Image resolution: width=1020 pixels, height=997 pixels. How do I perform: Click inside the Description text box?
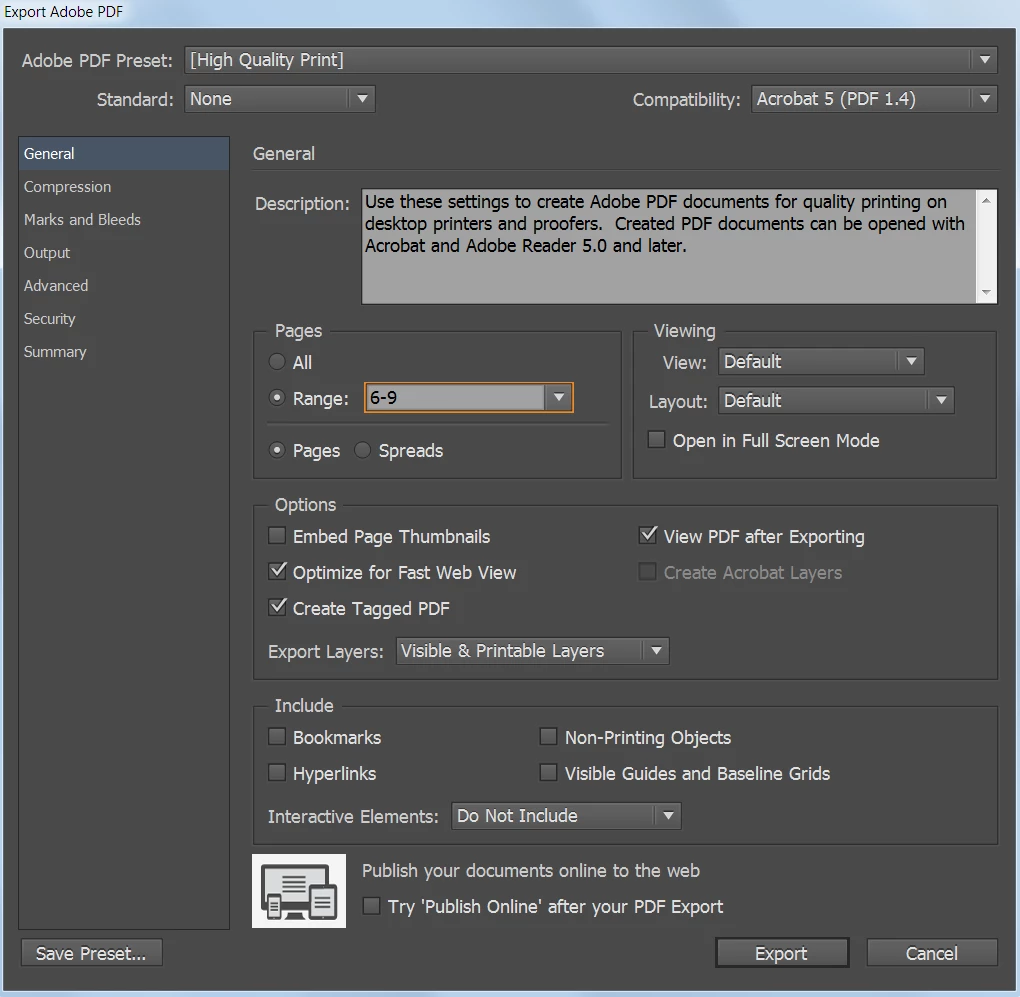669,246
